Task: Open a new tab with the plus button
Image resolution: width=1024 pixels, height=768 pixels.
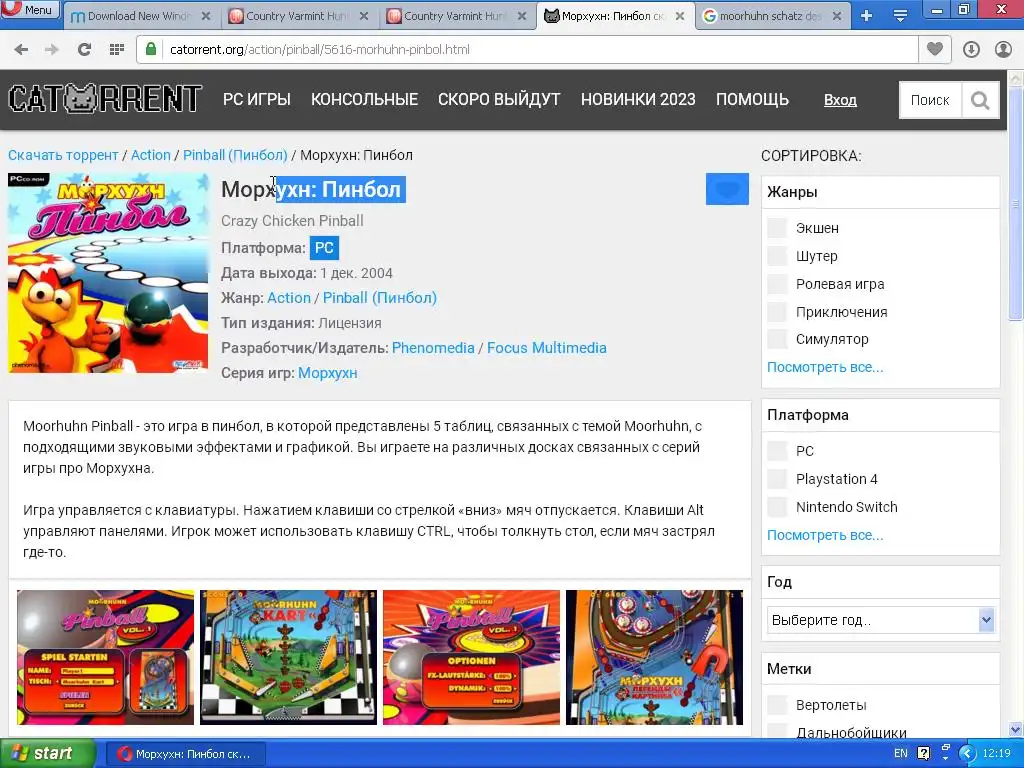Action: (867, 16)
